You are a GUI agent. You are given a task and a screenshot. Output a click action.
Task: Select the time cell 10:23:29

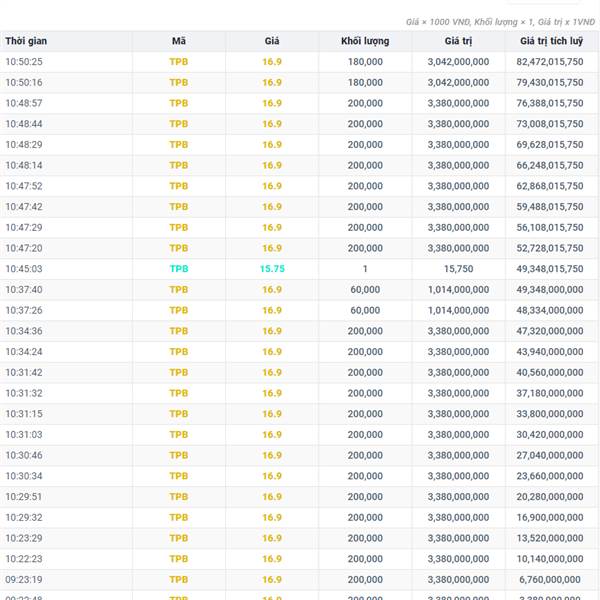tap(24, 538)
